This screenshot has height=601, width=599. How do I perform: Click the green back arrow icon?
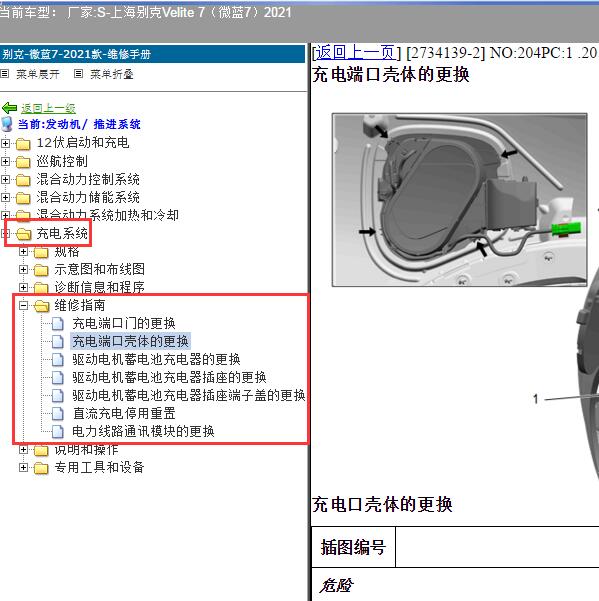coord(9,108)
